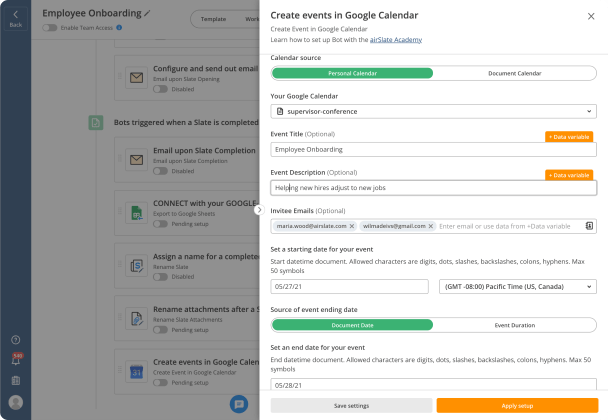608x420 pixels.
Task: Open the supervisor-conference calendar dropdown
Action: (434, 111)
